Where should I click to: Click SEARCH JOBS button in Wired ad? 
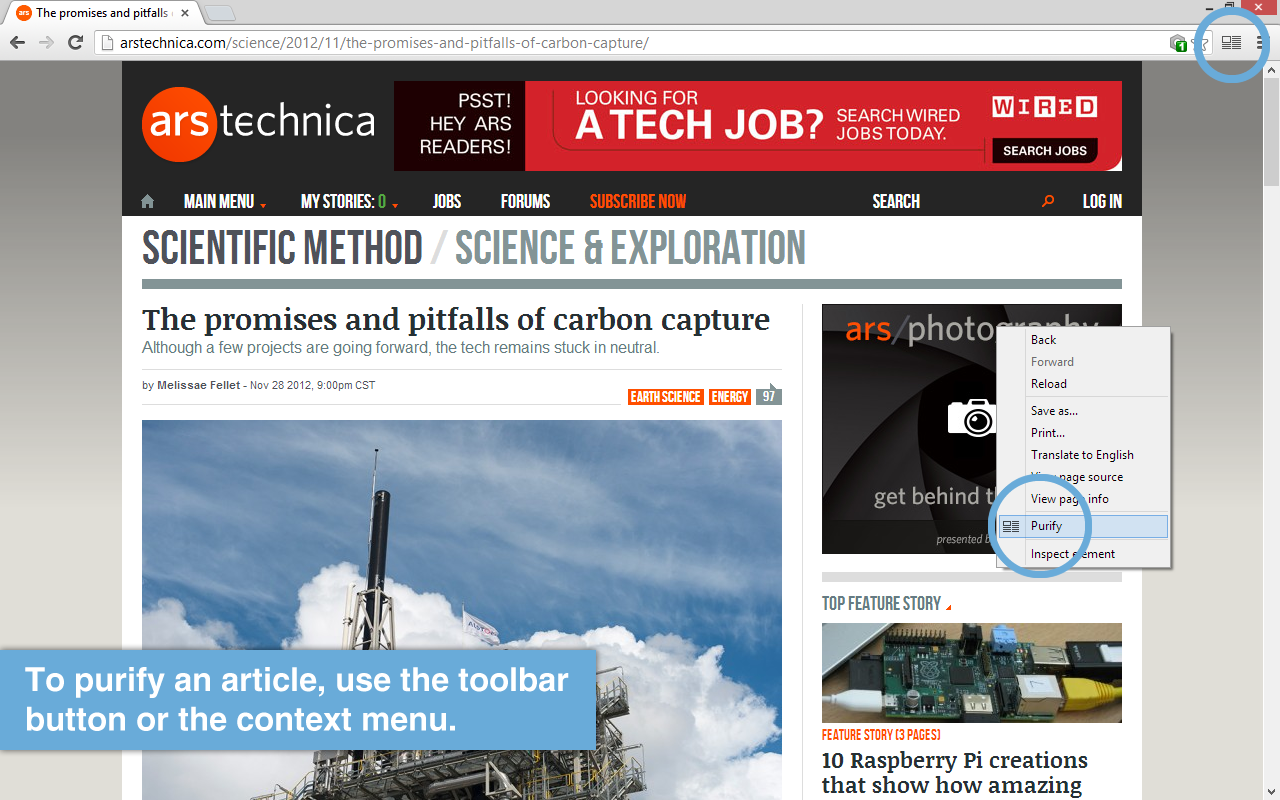click(1045, 151)
